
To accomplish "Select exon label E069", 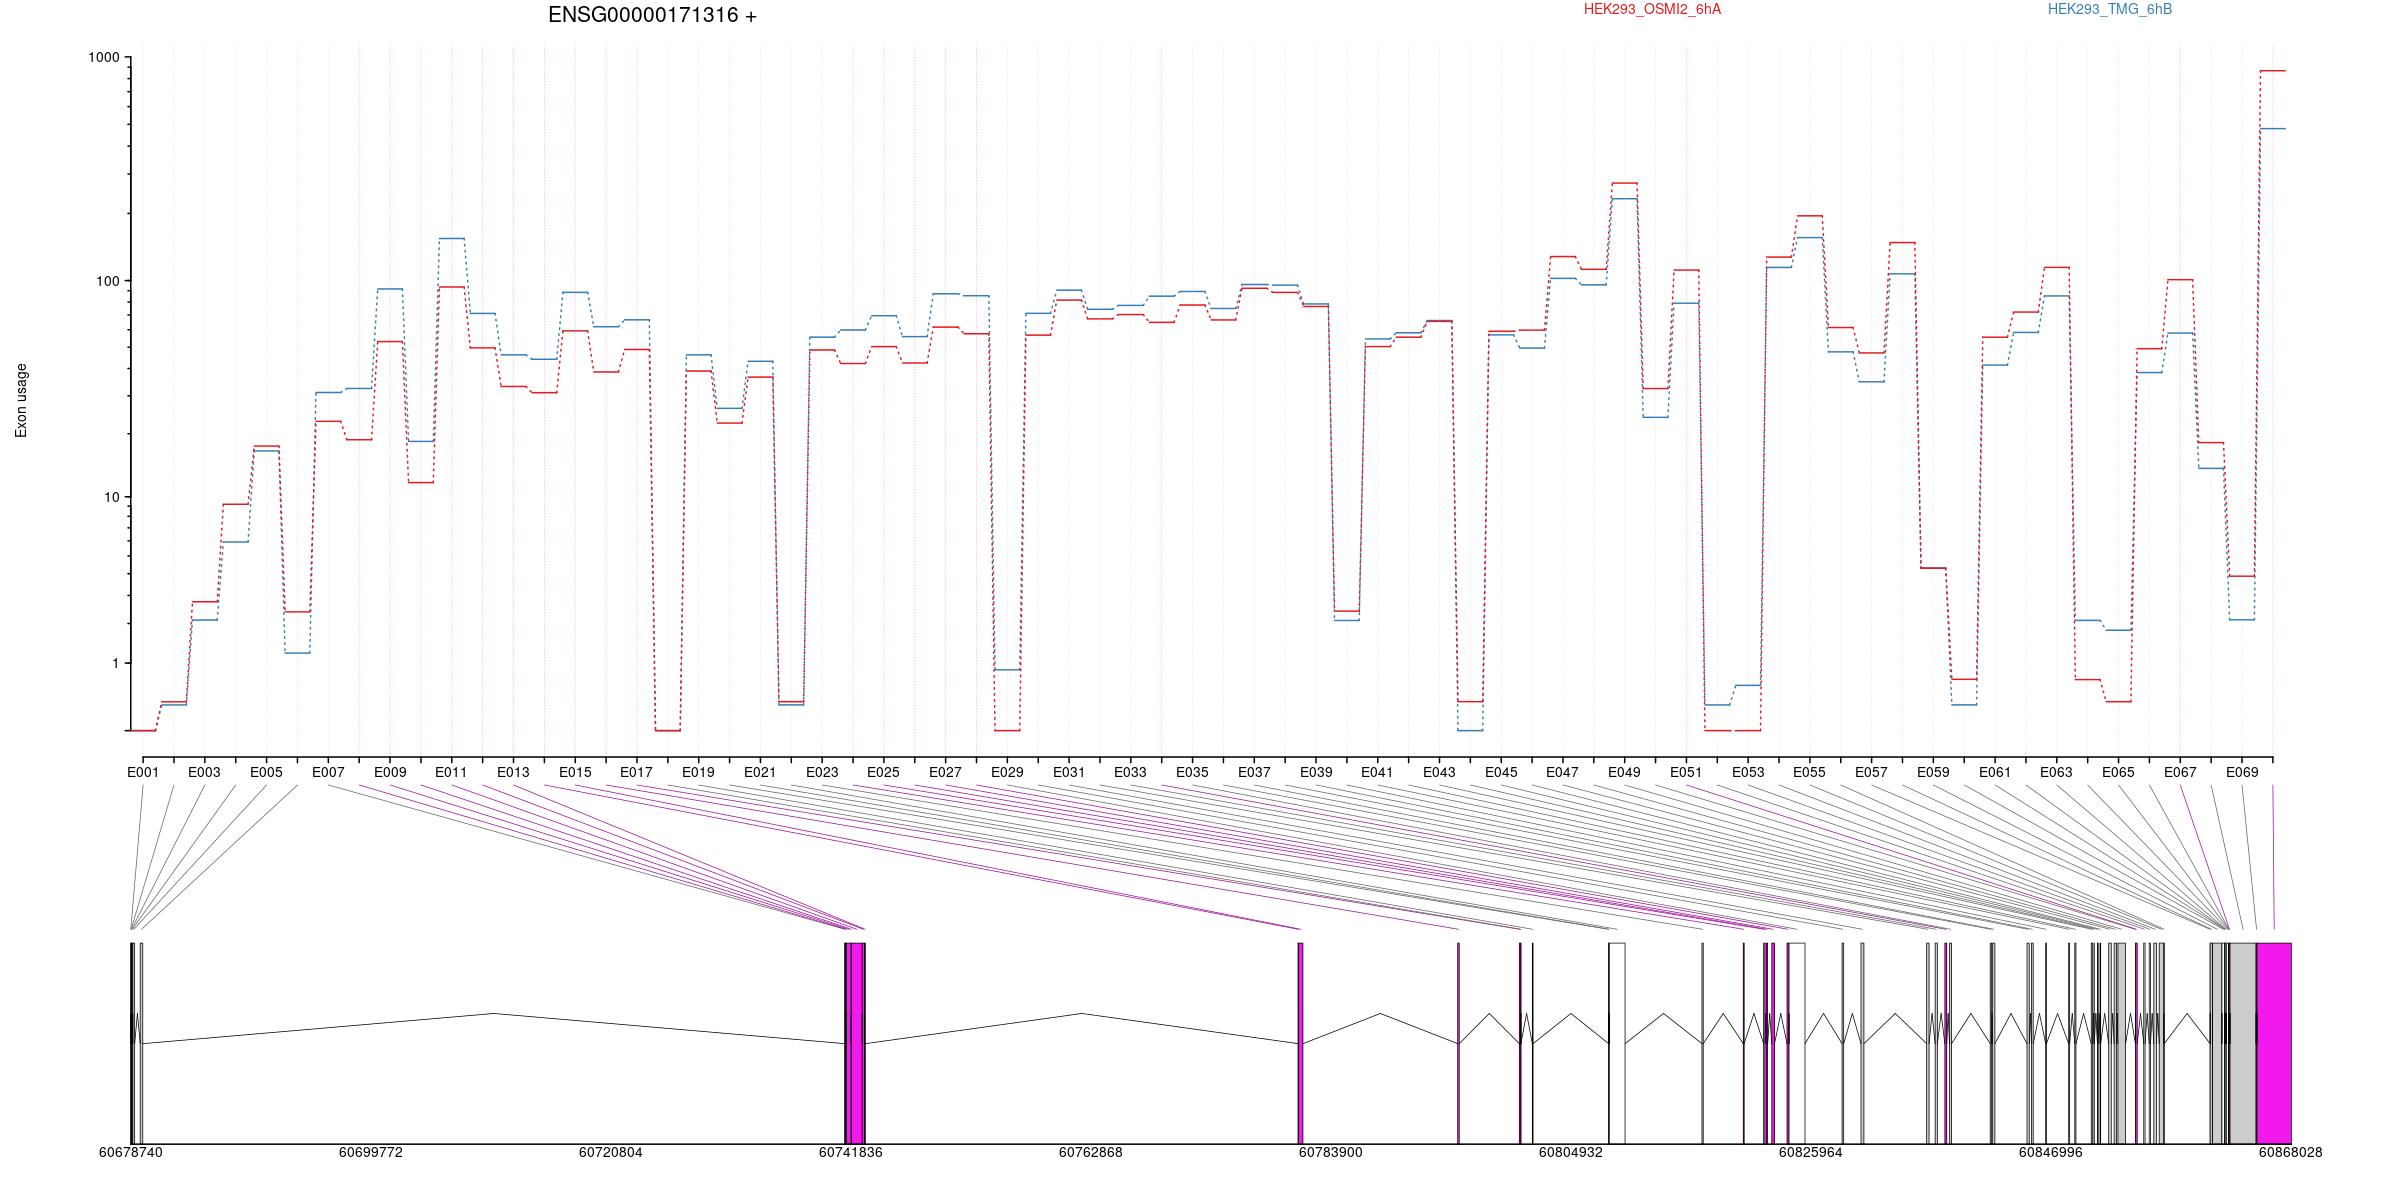I will [2242, 772].
